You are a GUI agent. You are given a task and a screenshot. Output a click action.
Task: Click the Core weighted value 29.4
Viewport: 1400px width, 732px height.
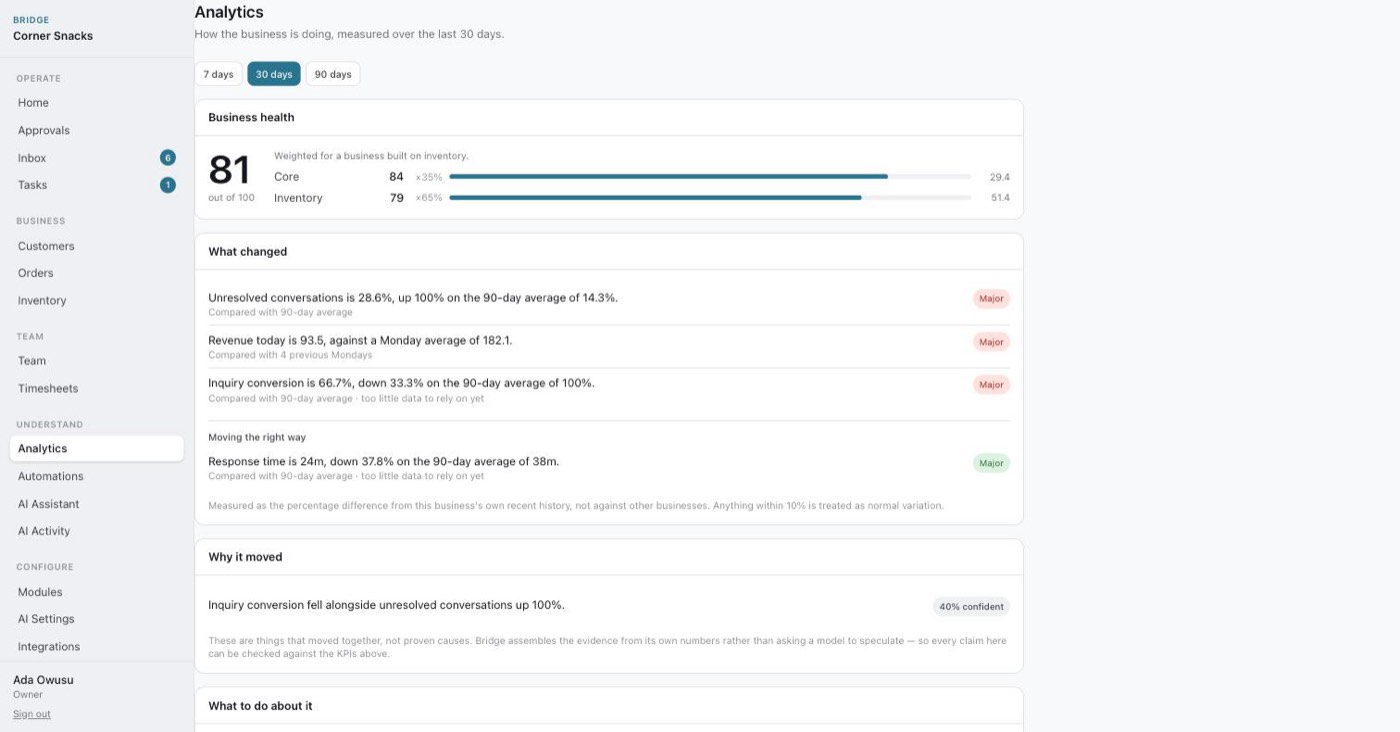[x=999, y=177]
